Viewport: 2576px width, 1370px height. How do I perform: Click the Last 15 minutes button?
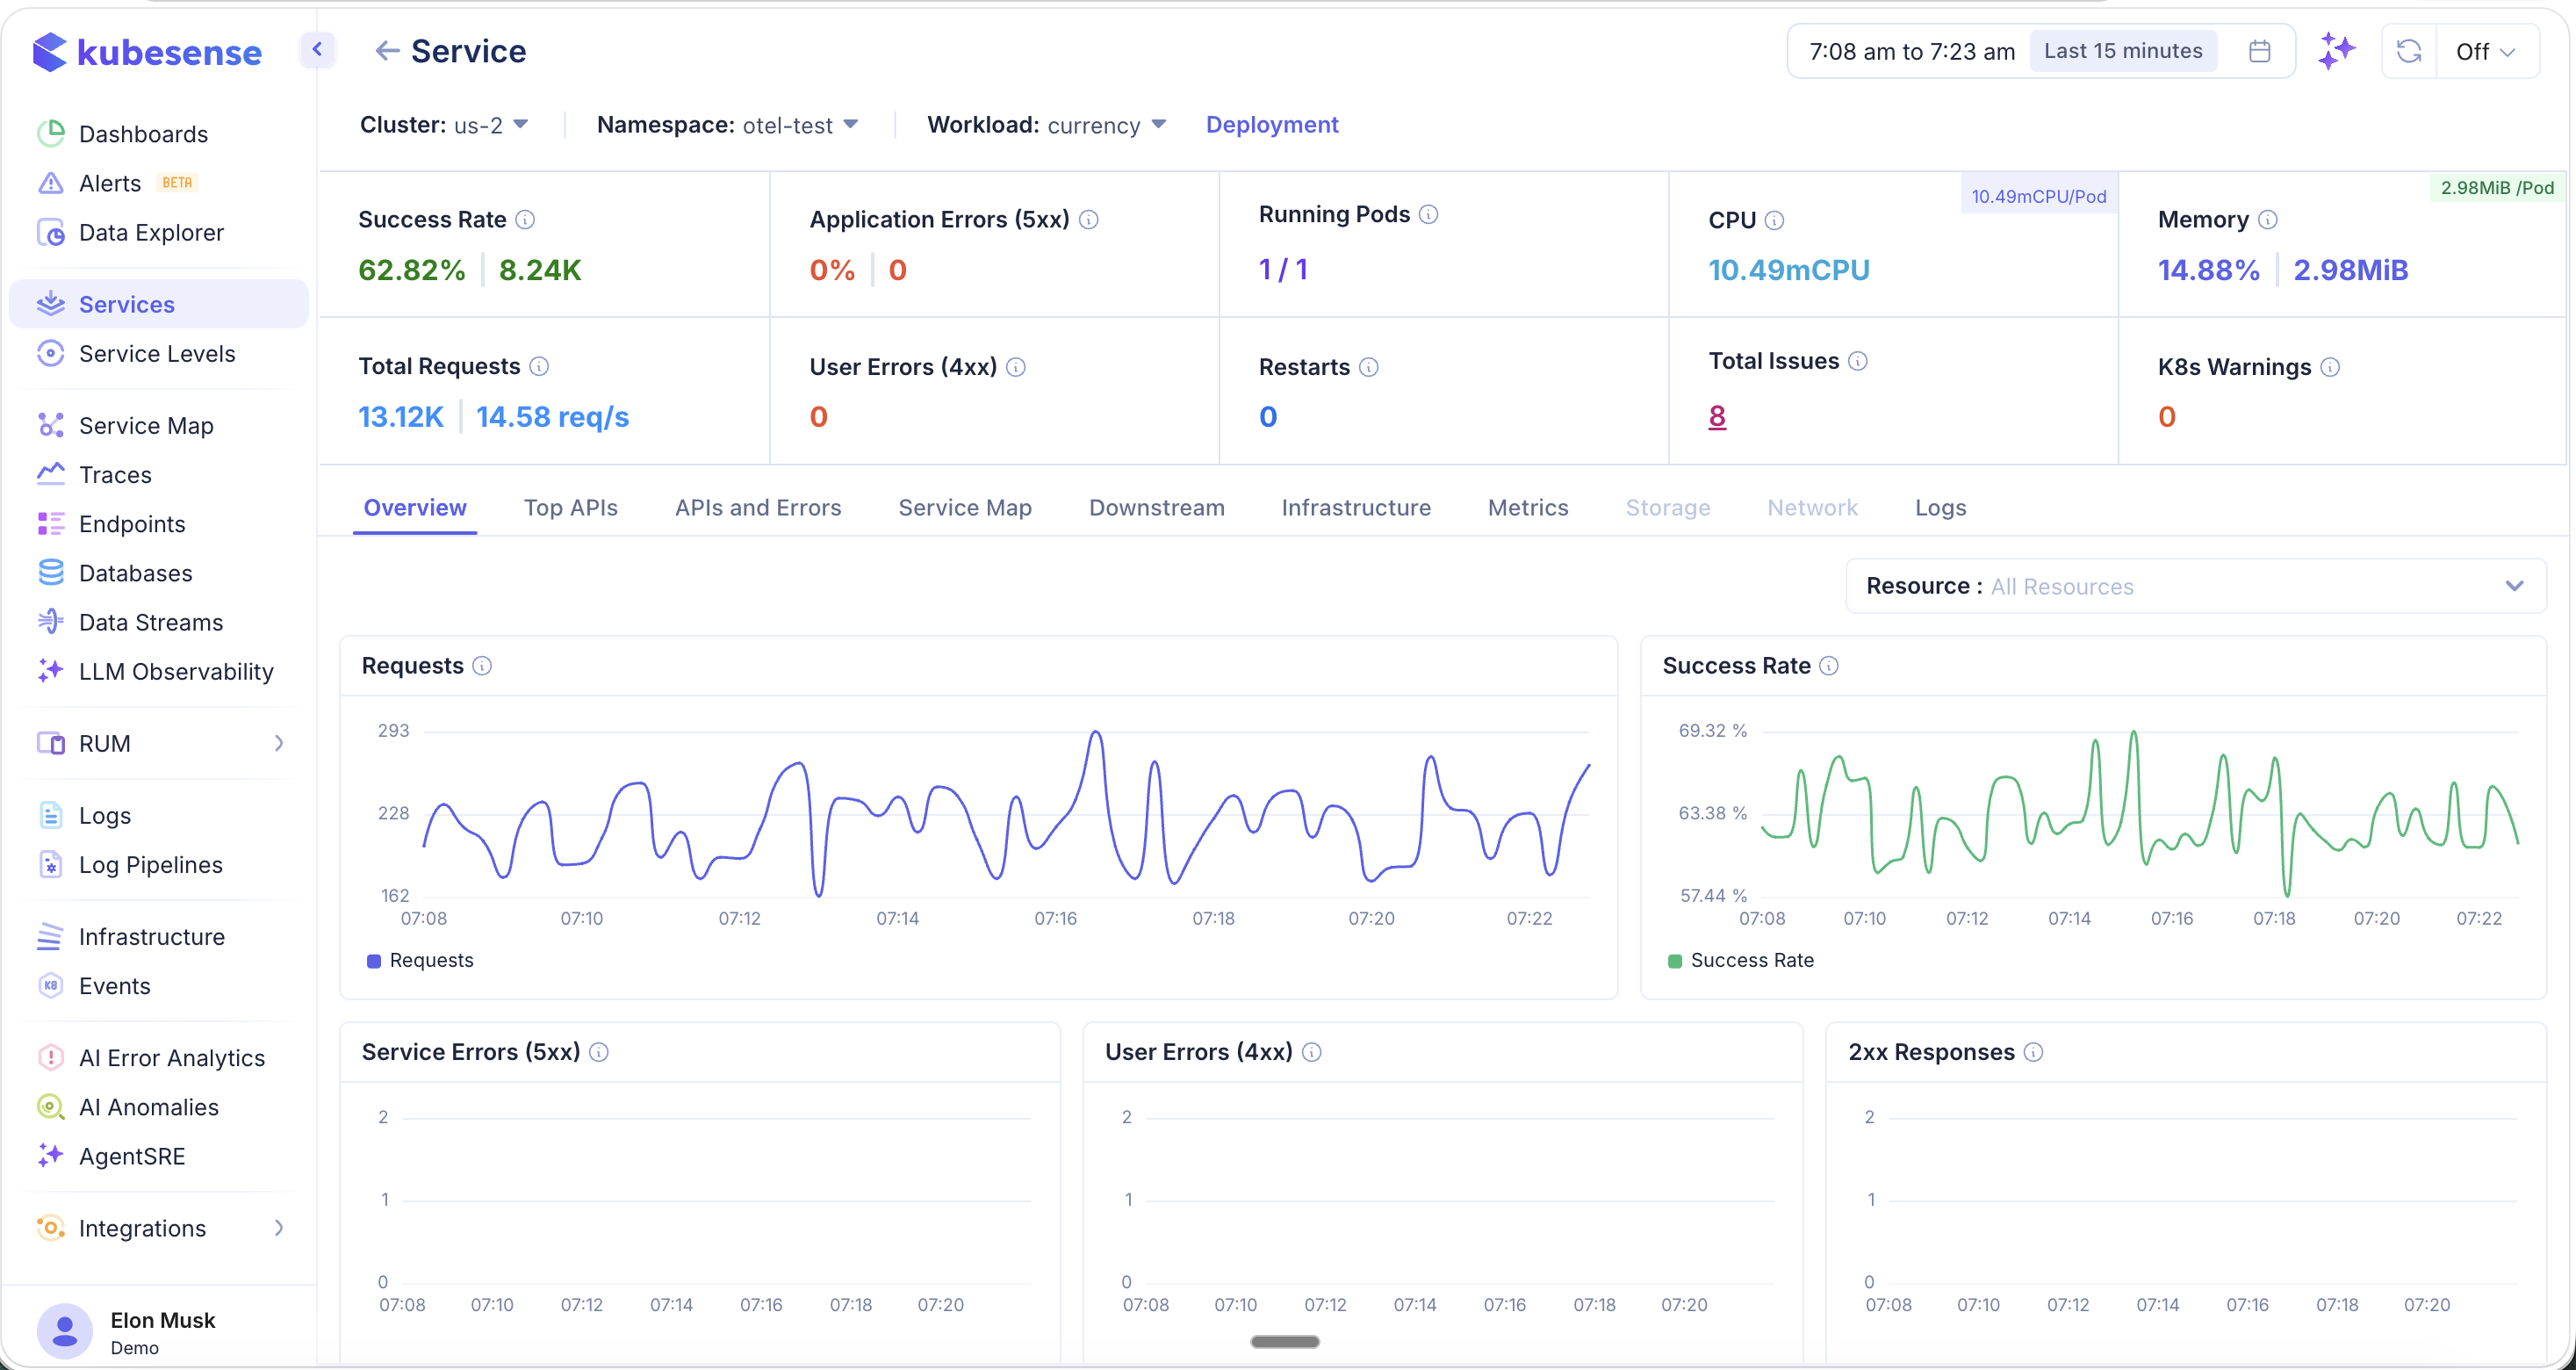(2122, 51)
